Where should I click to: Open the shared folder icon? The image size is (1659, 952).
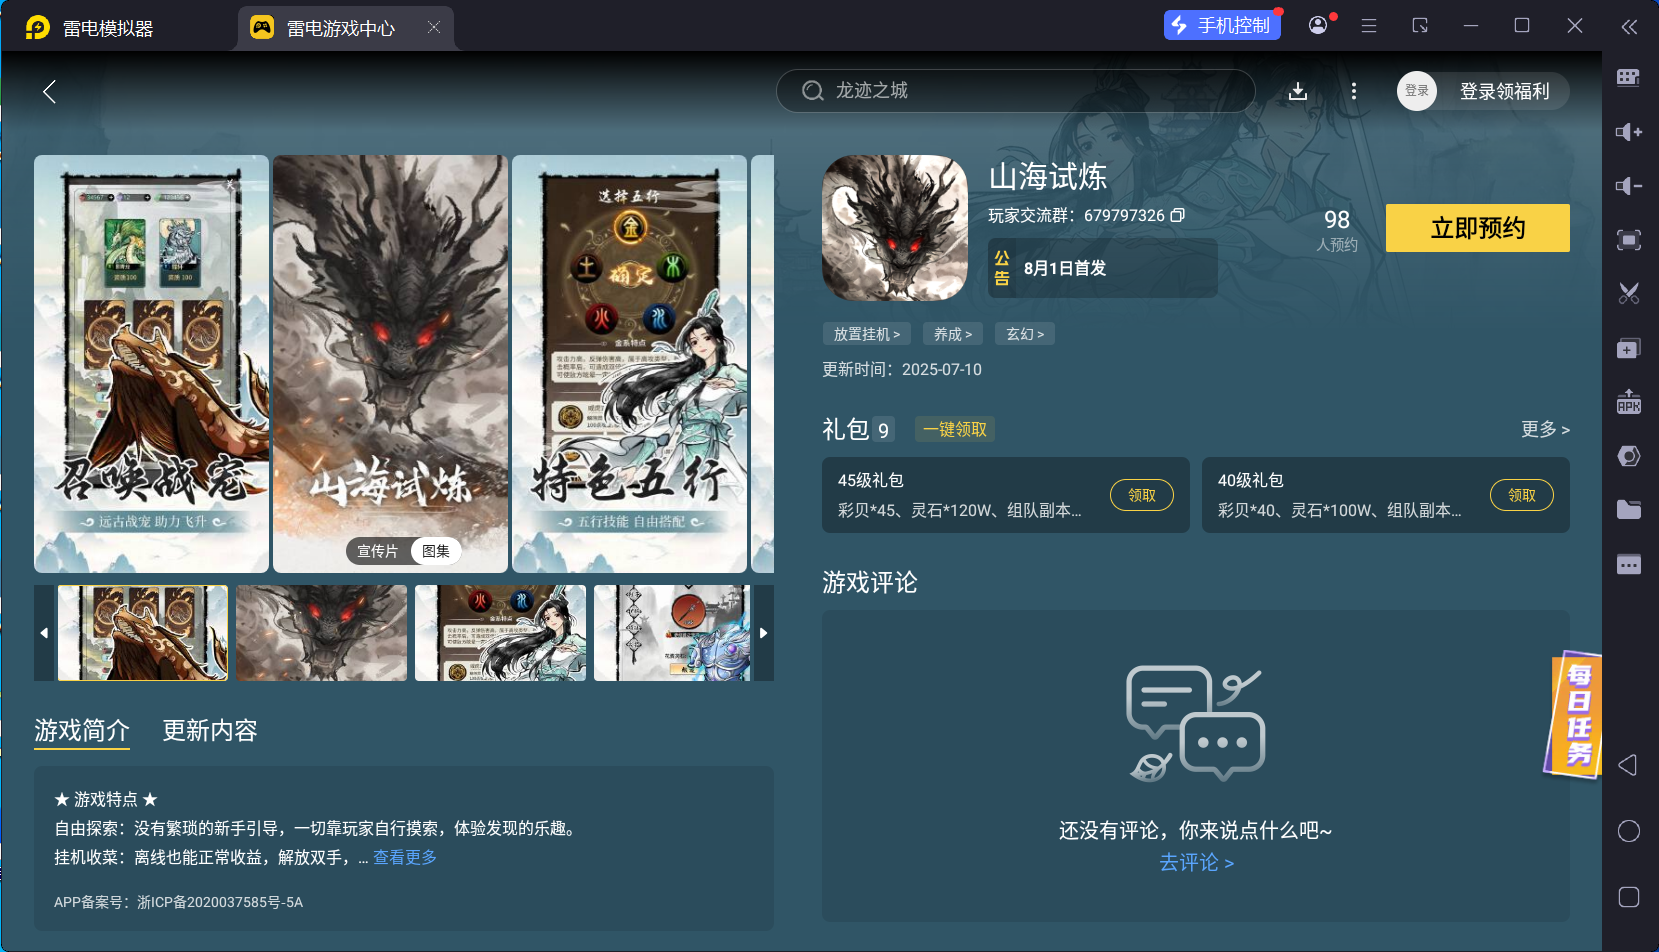(1629, 510)
